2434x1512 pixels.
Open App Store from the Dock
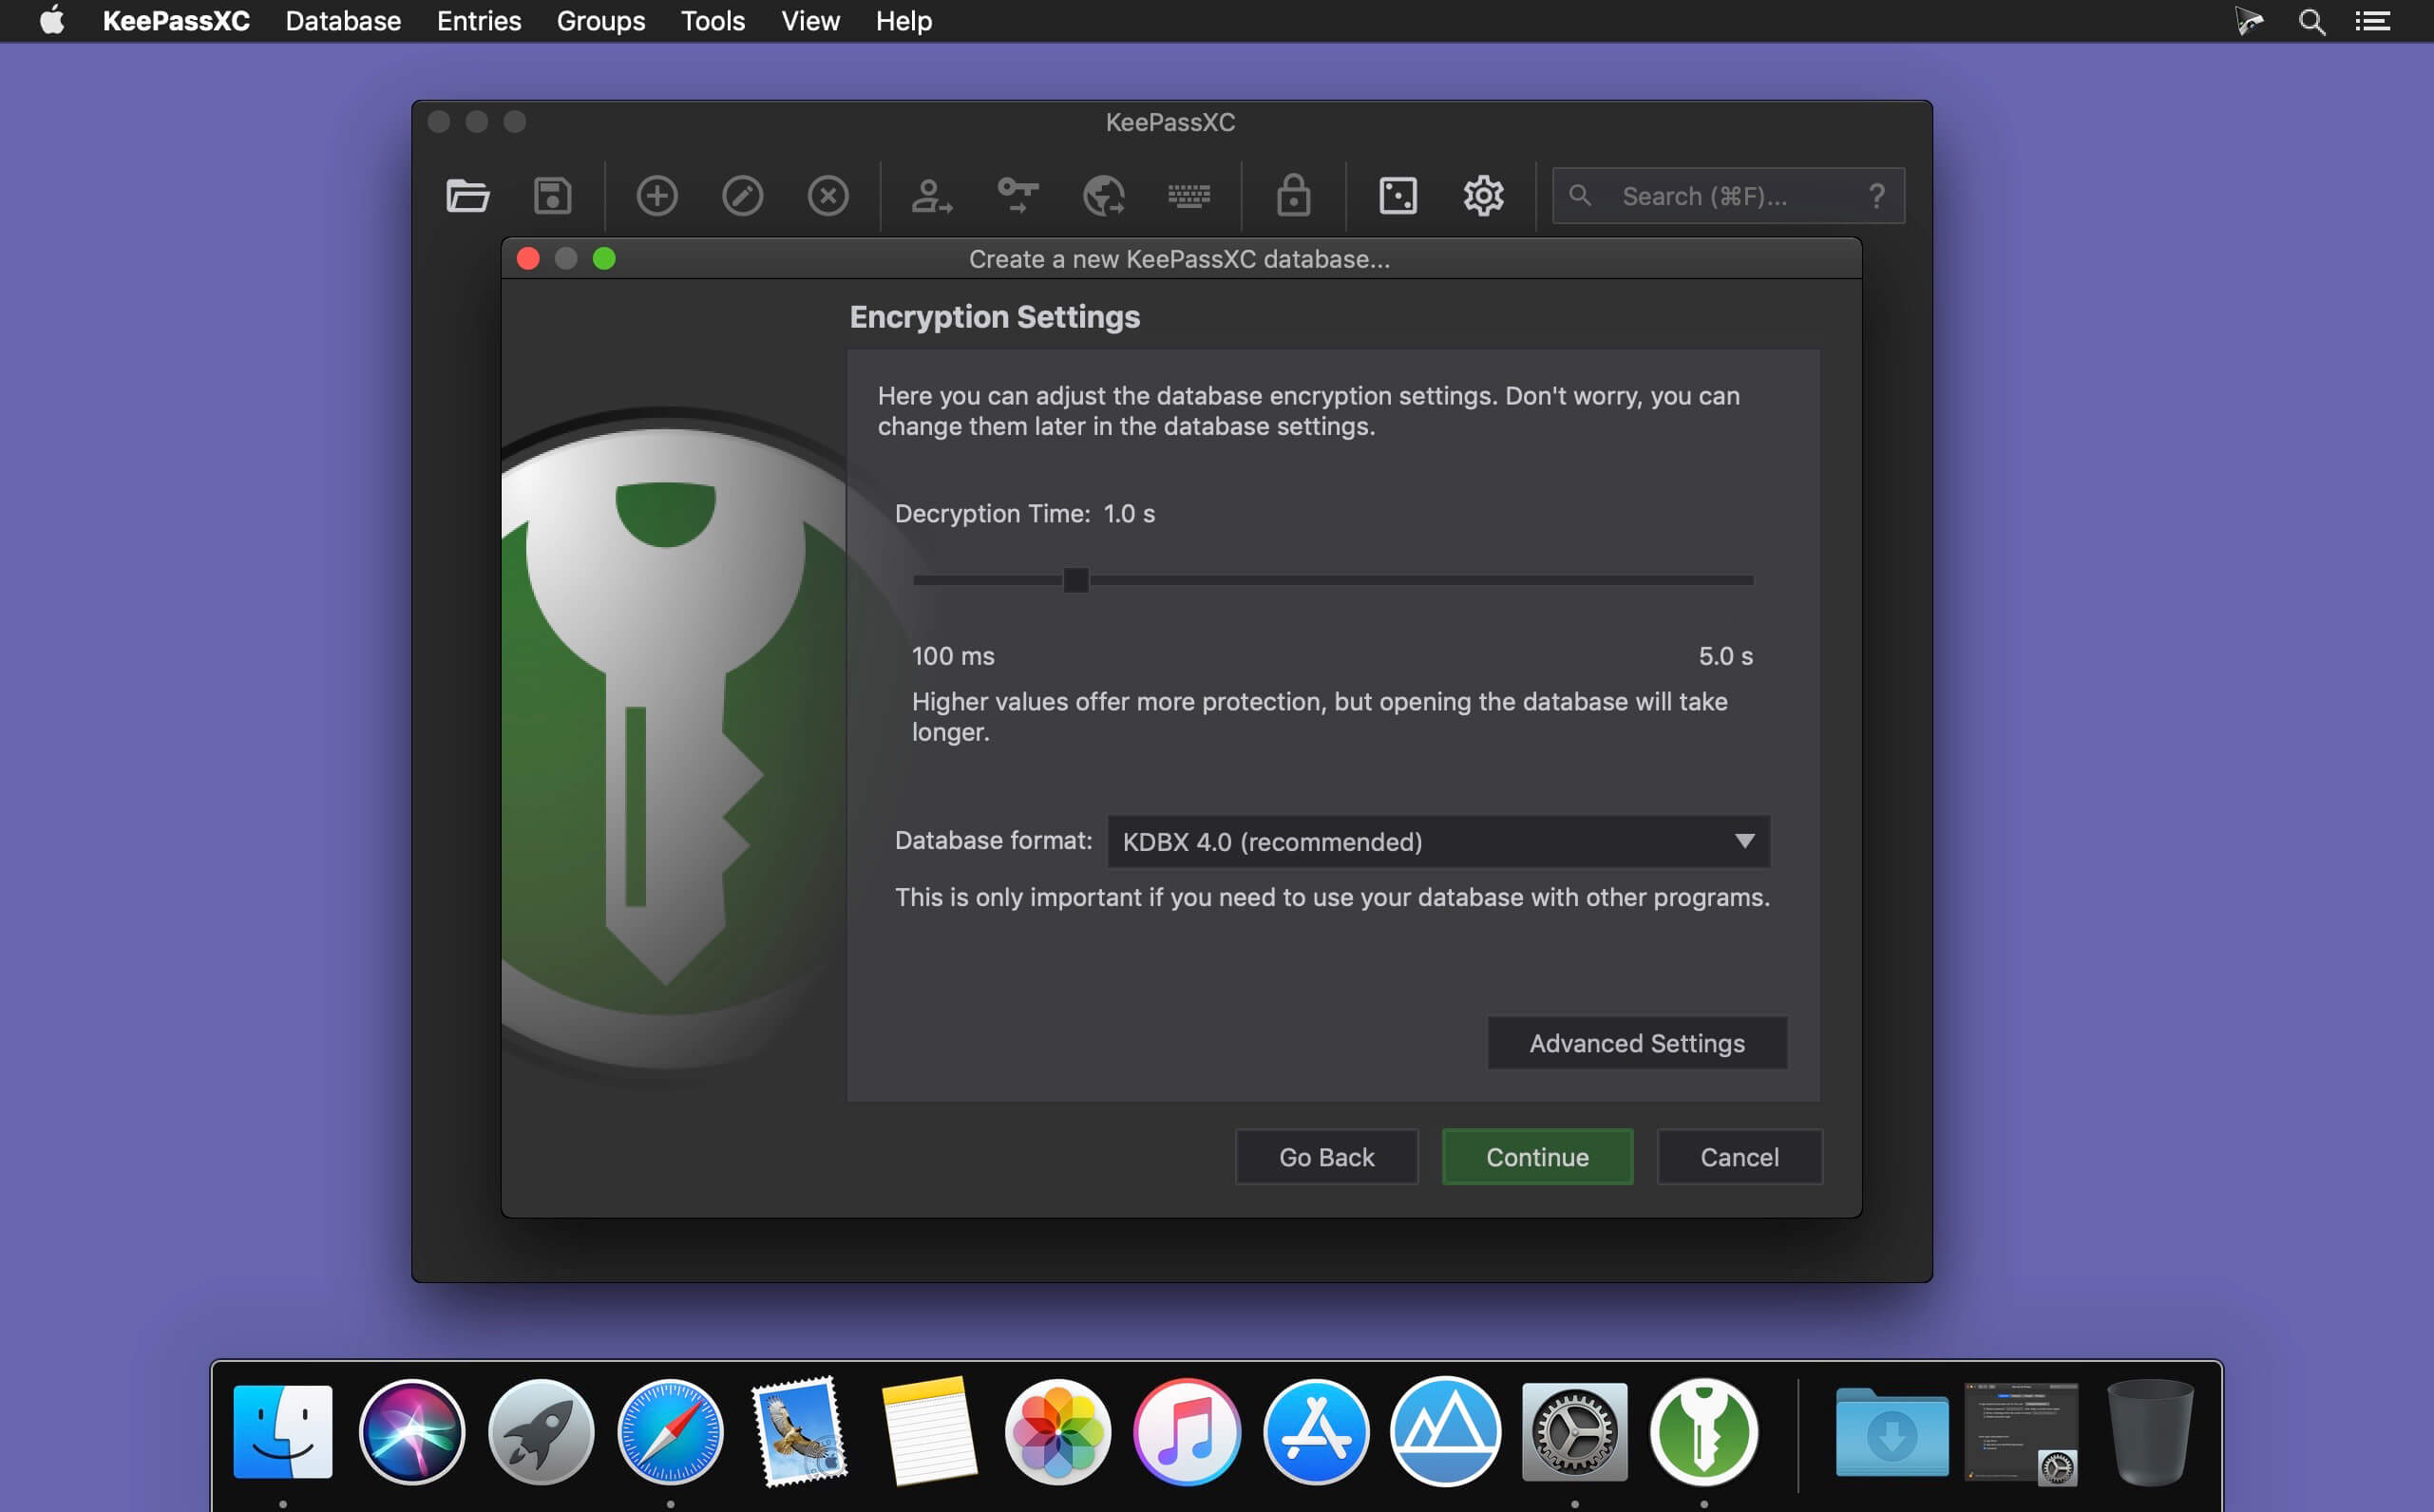click(1316, 1431)
